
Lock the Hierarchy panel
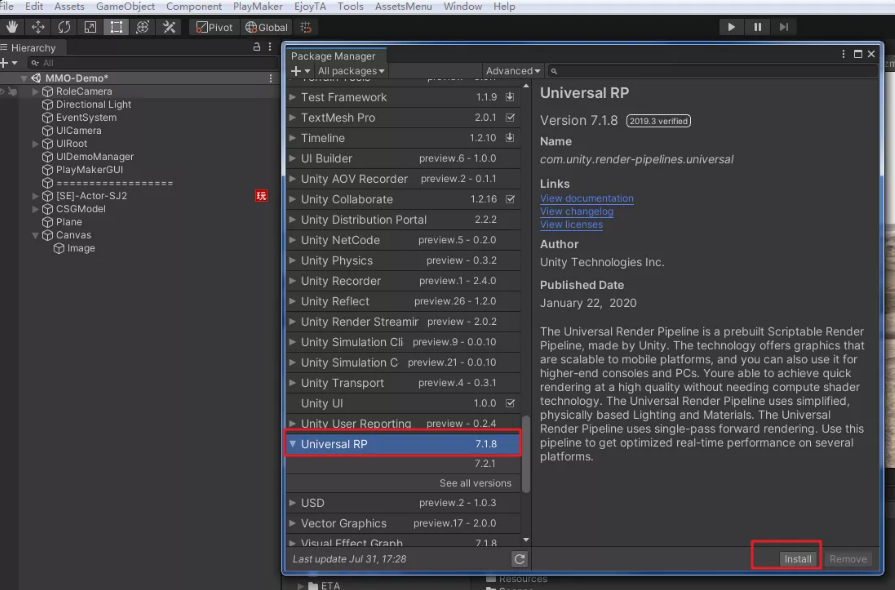click(x=257, y=47)
